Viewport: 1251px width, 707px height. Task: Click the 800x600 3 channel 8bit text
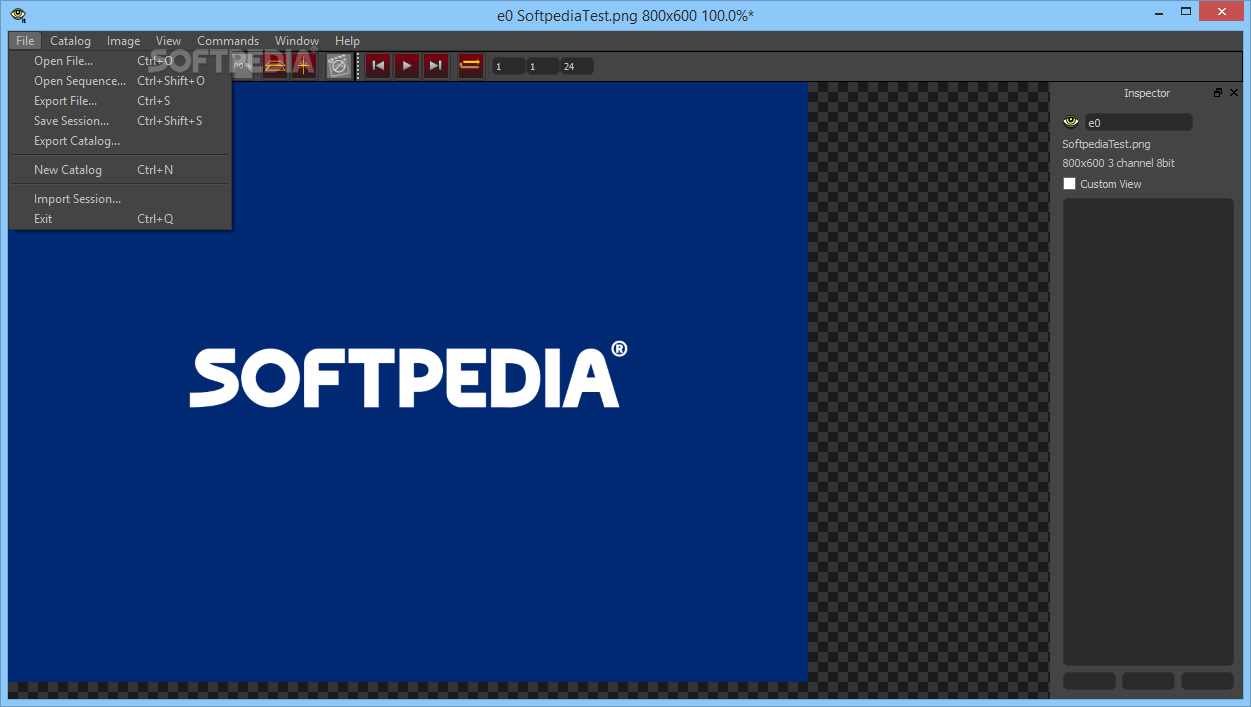[x=1118, y=163]
